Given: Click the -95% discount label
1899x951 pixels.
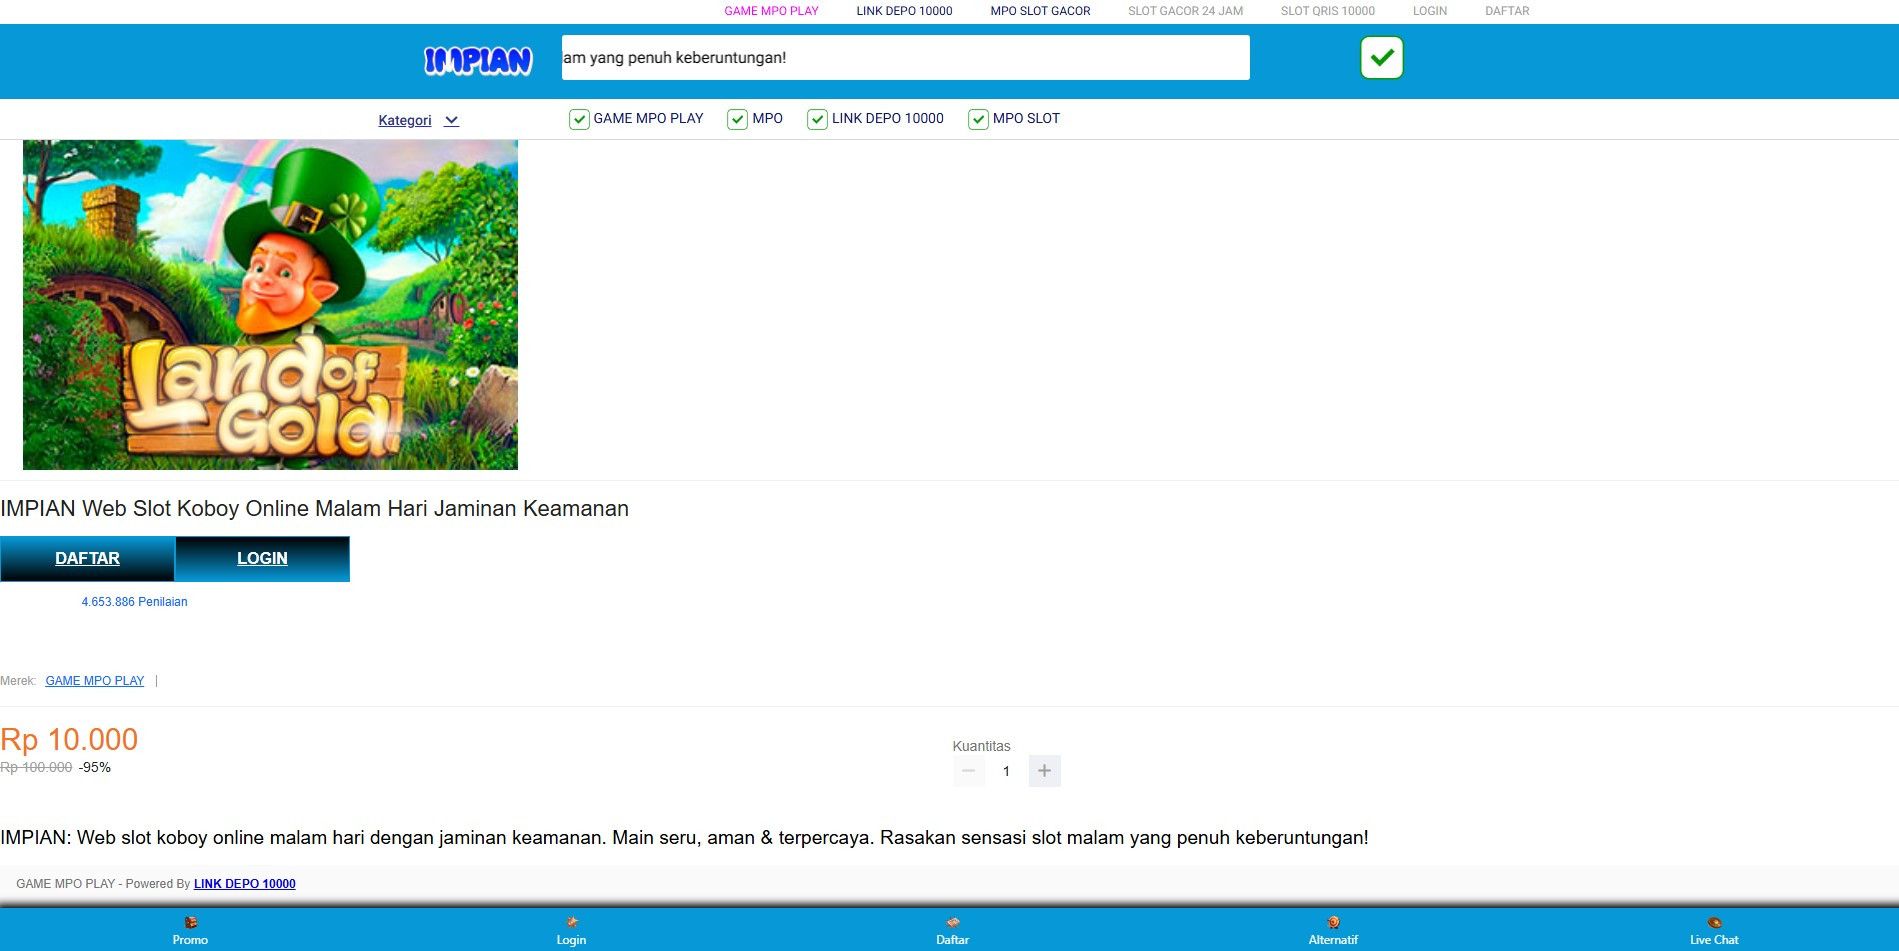Looking at the screenshot, I should pos(95,768).
